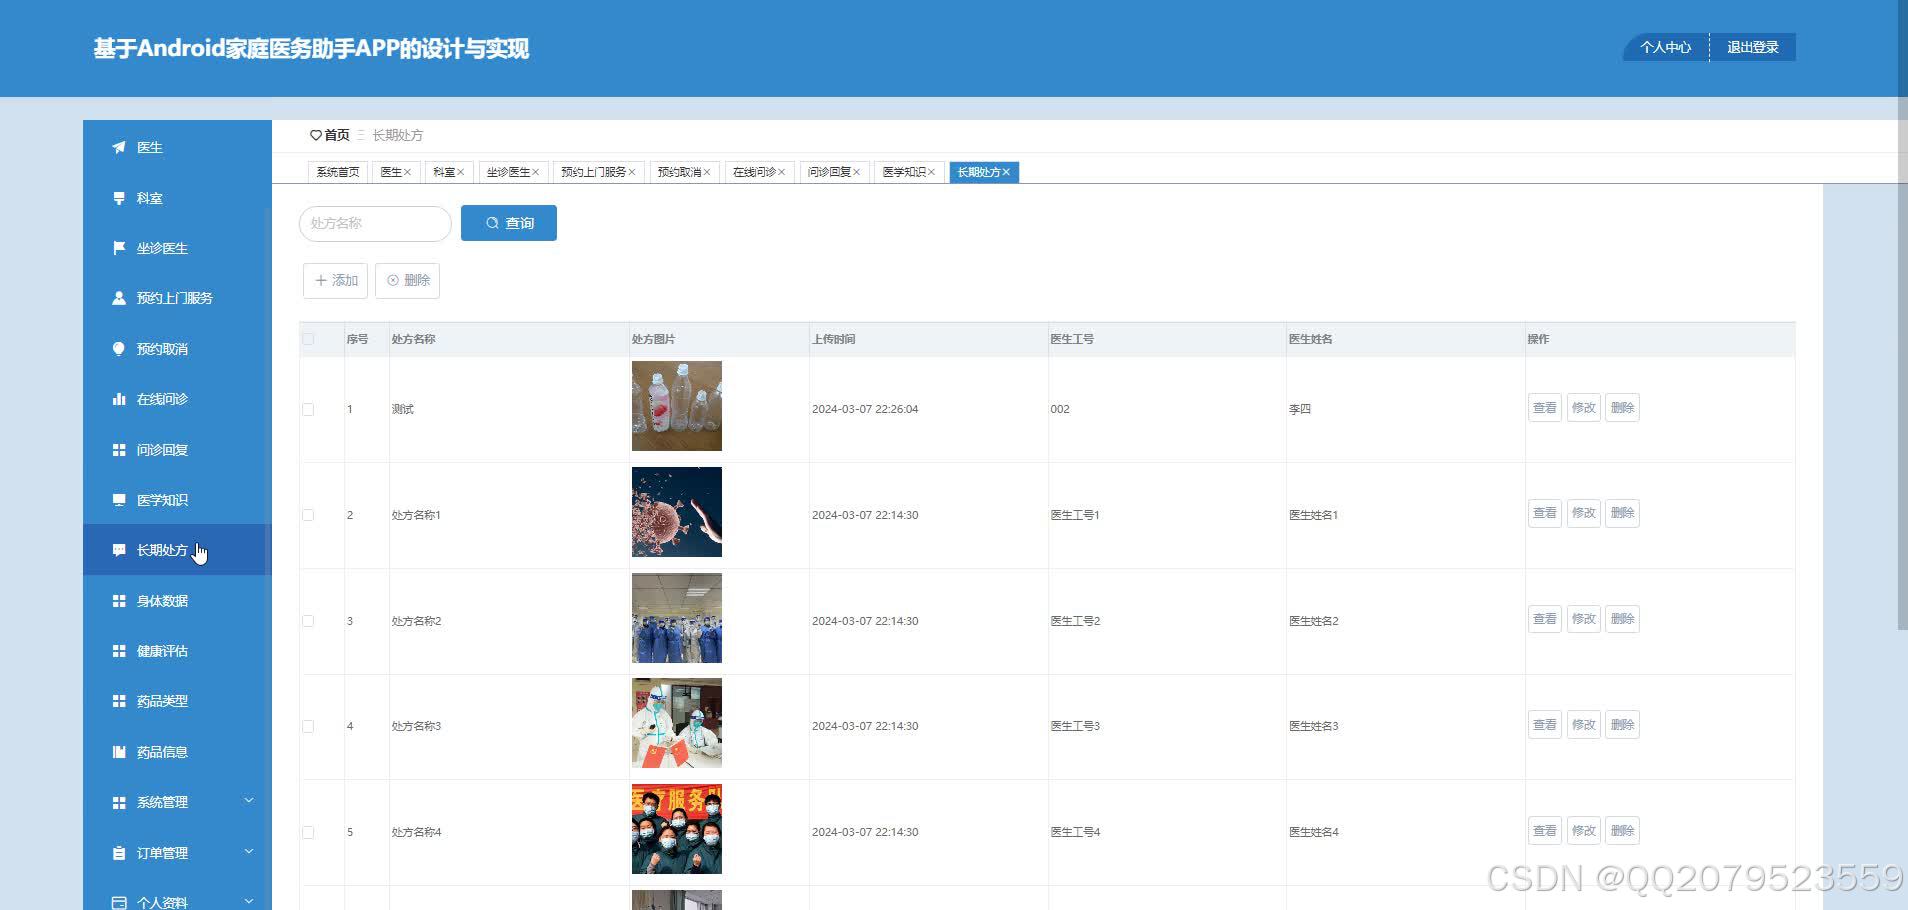
Task: Close the 在线问诊 tab via its x
Action: [x=782, y=172]
